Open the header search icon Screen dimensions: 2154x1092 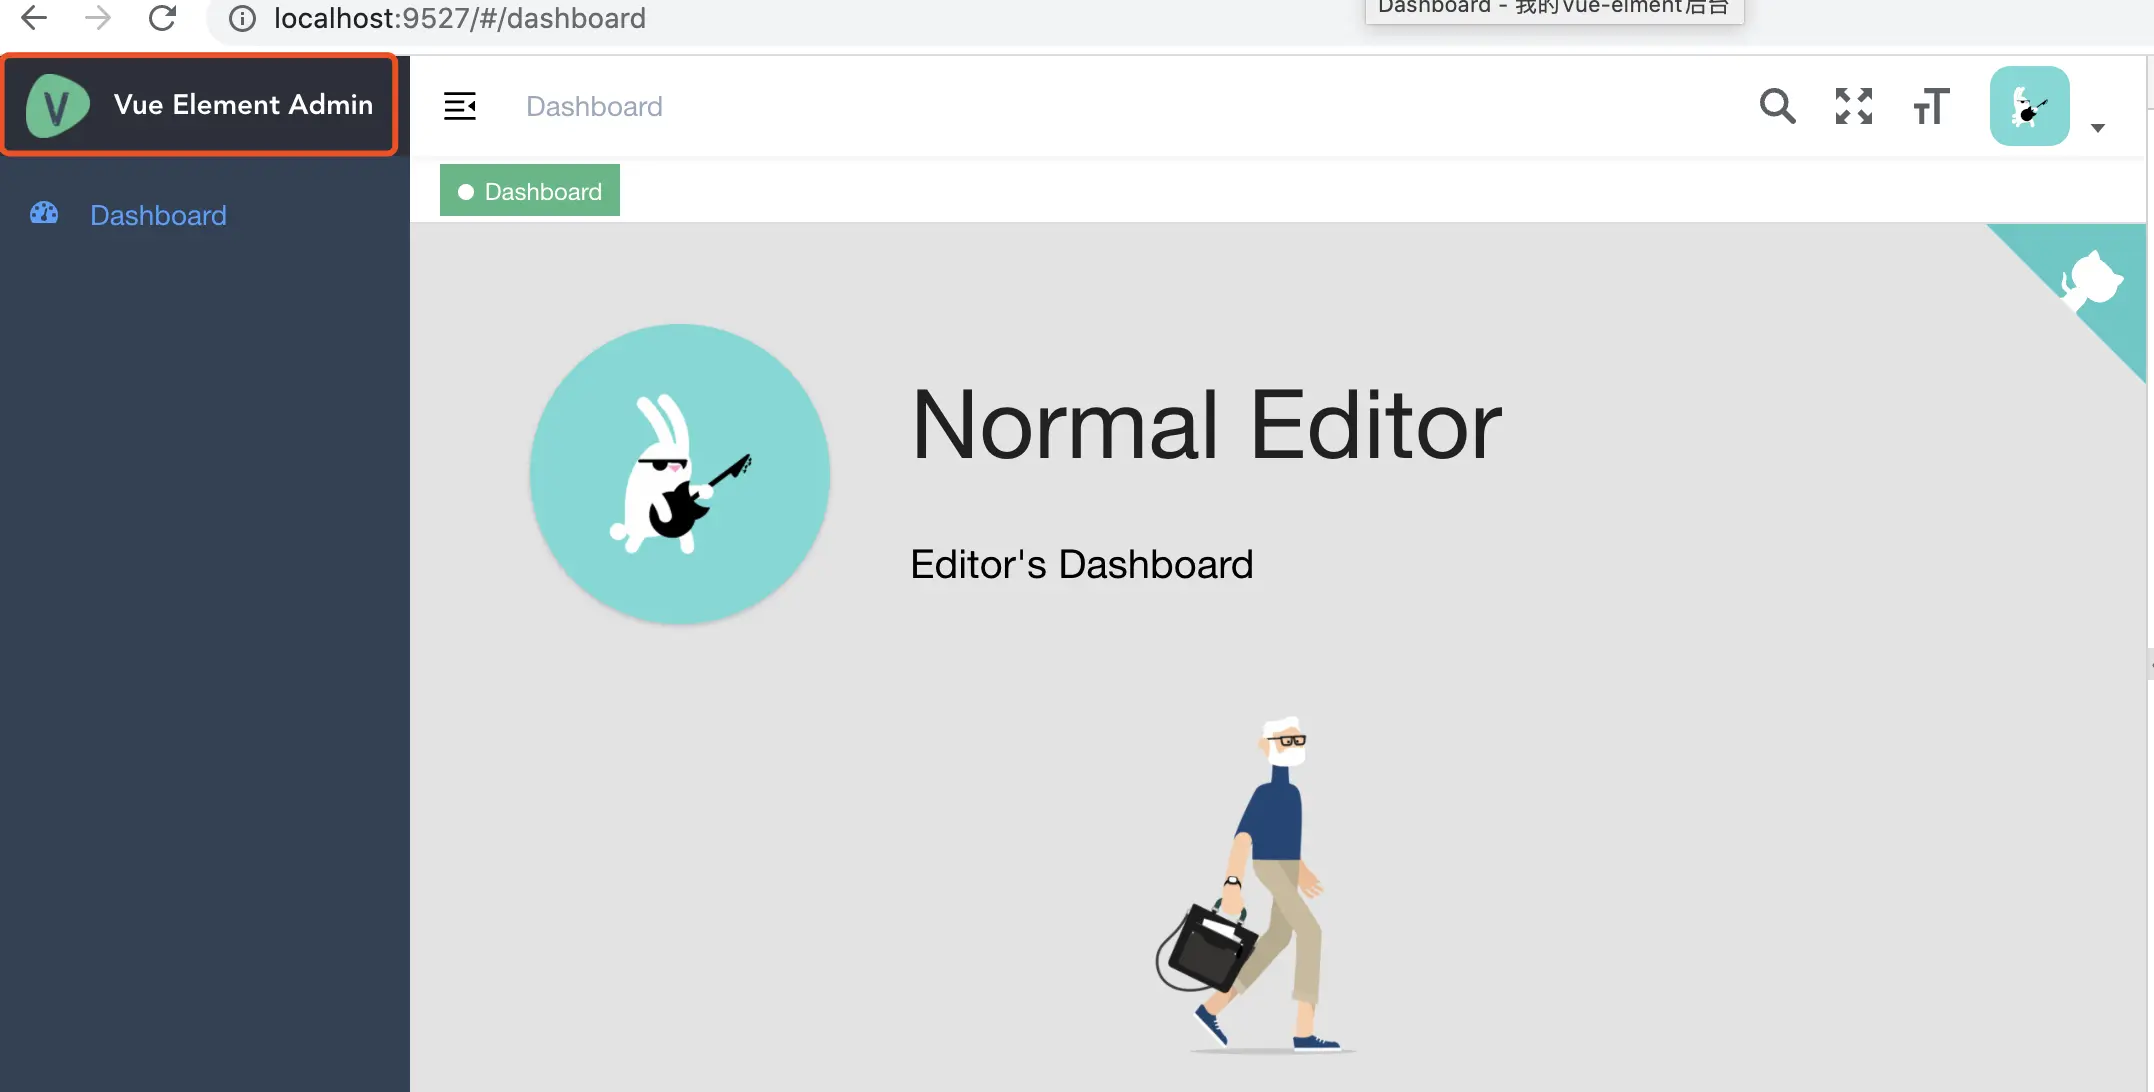[1777, 106]
